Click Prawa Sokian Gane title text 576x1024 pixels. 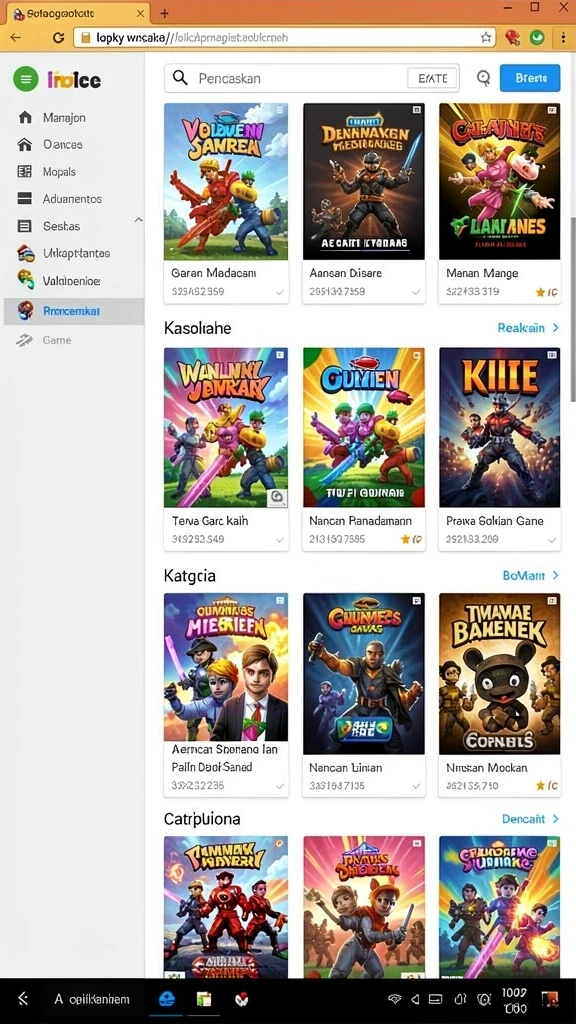(494, 520)
